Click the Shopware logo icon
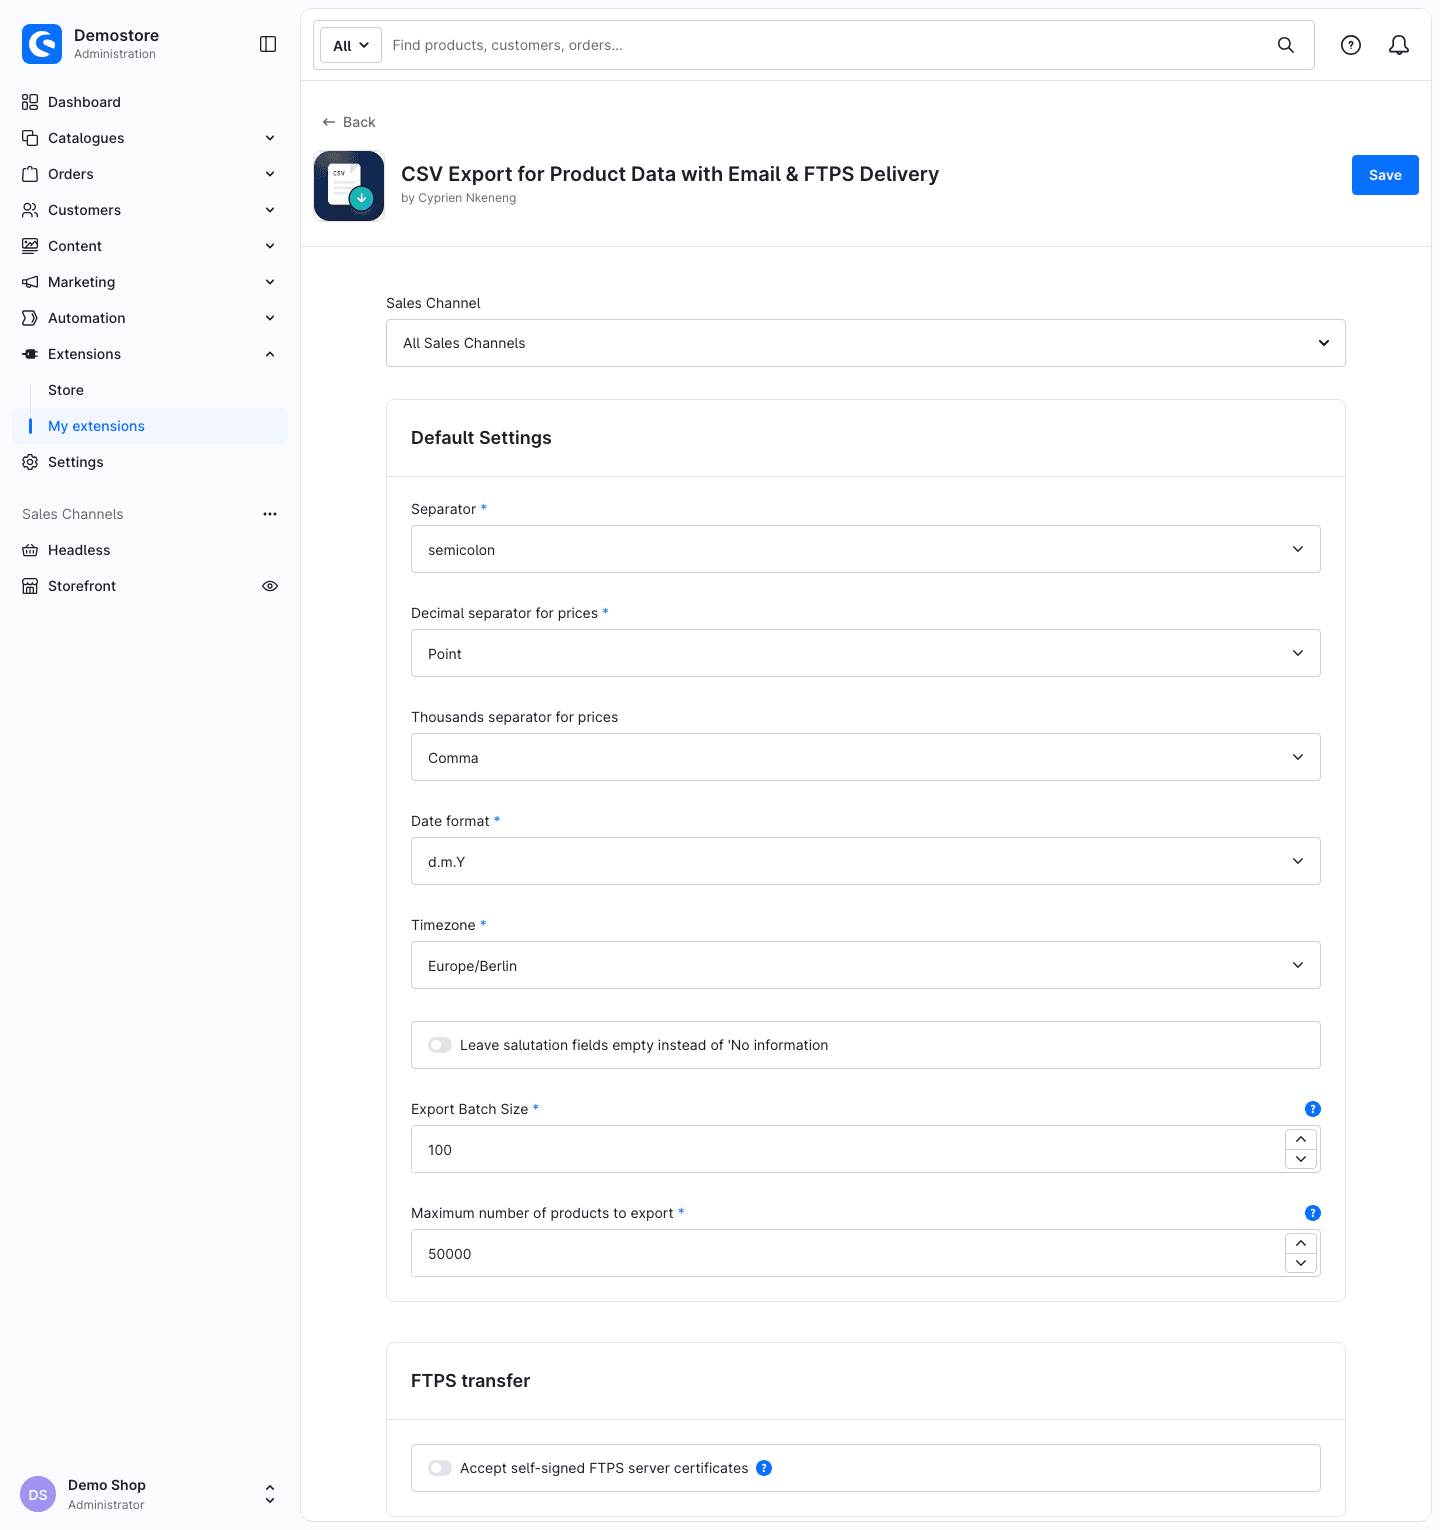1440x1530 pixels. coord(42,44)
